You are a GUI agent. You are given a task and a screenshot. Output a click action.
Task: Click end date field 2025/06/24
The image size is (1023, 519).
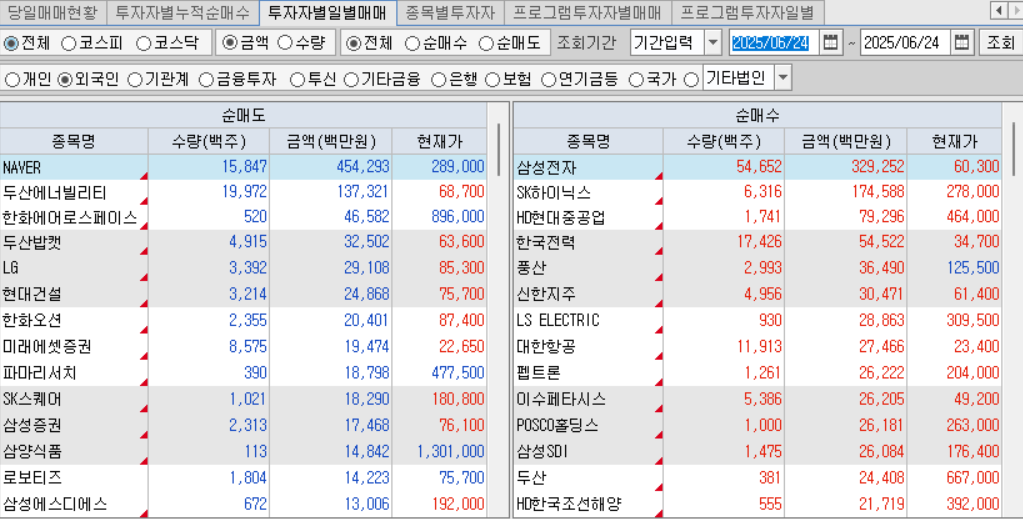pyautogui.click(x=906, y=43)
